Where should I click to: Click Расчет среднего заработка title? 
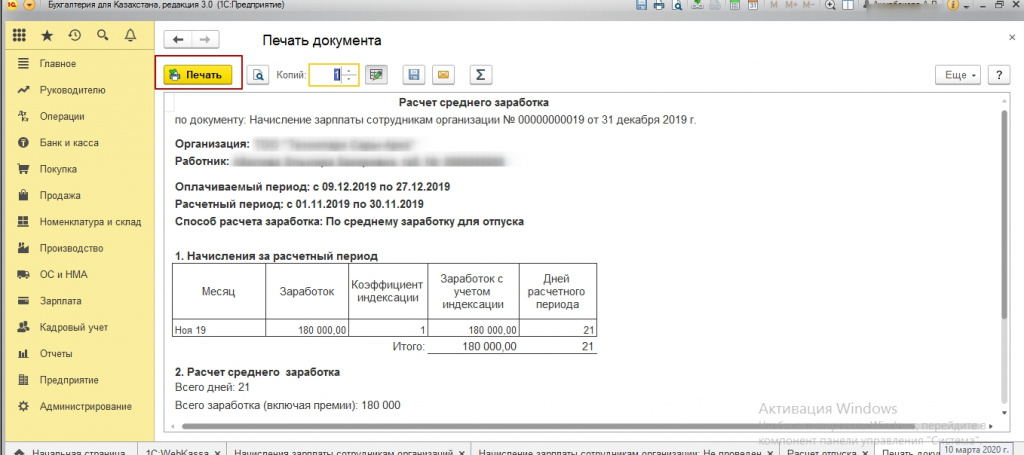473,102
